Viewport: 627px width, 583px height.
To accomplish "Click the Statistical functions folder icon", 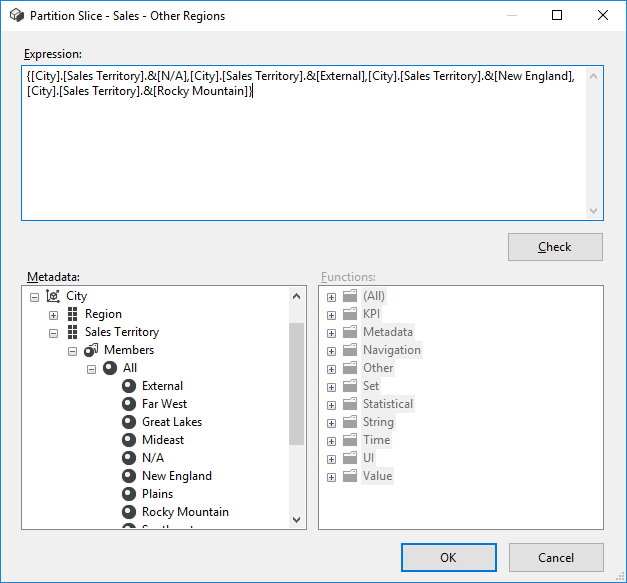I will [x=349, y=404].
